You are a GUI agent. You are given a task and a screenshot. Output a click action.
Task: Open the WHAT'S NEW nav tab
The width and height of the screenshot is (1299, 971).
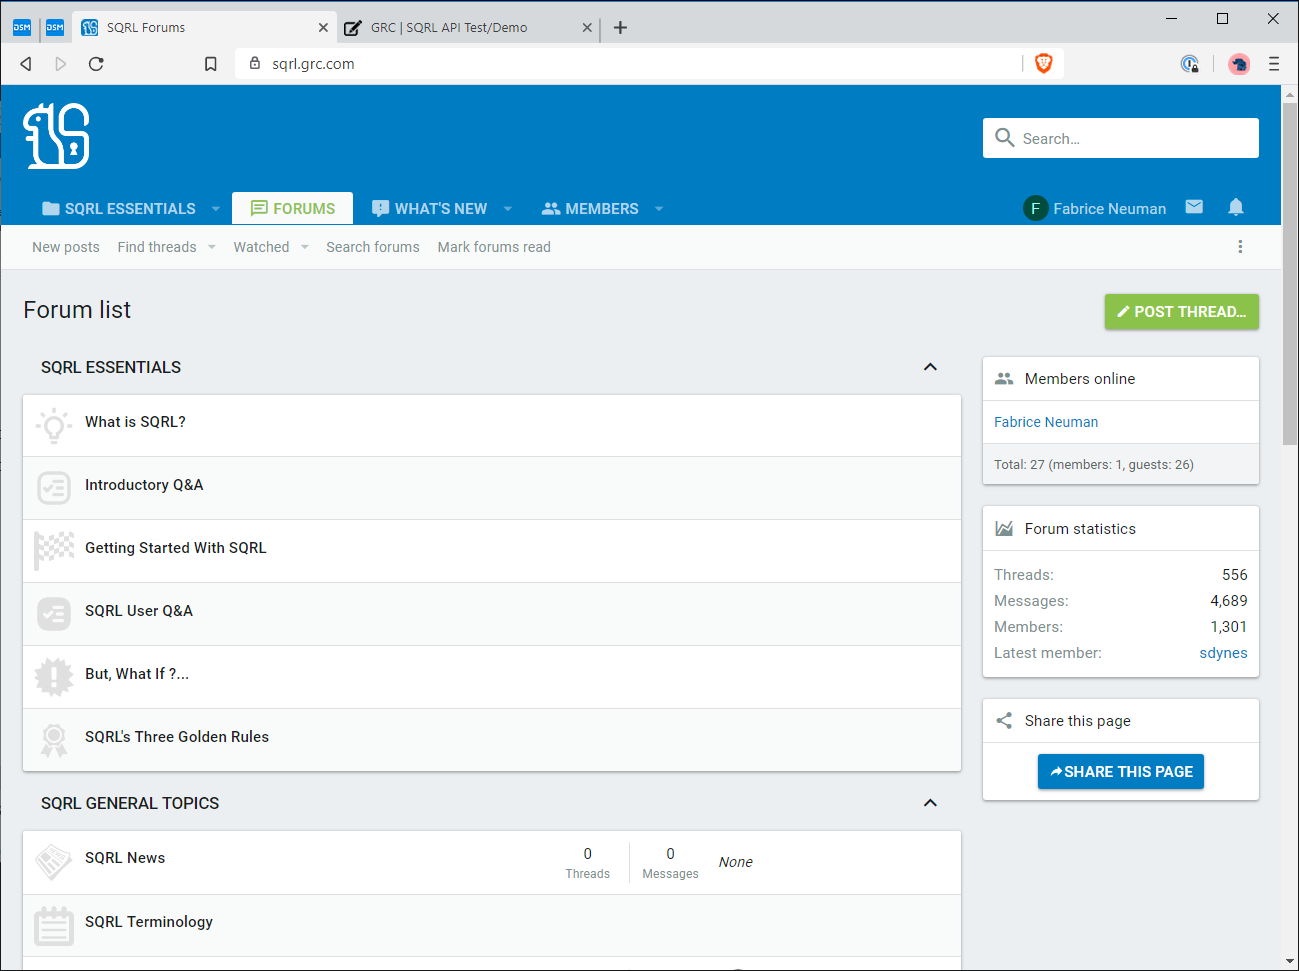(x=429, y=208)
